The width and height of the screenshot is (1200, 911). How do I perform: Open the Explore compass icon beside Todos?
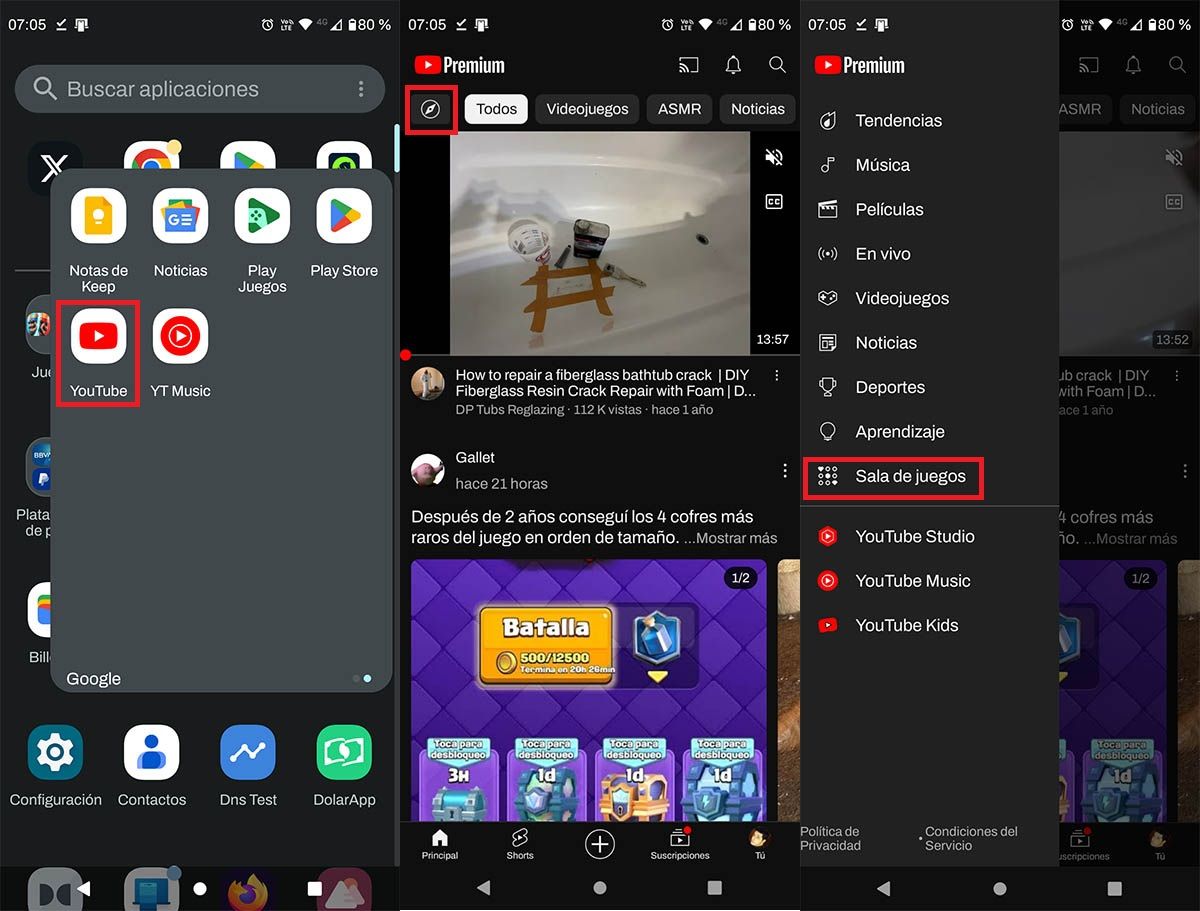431,109
